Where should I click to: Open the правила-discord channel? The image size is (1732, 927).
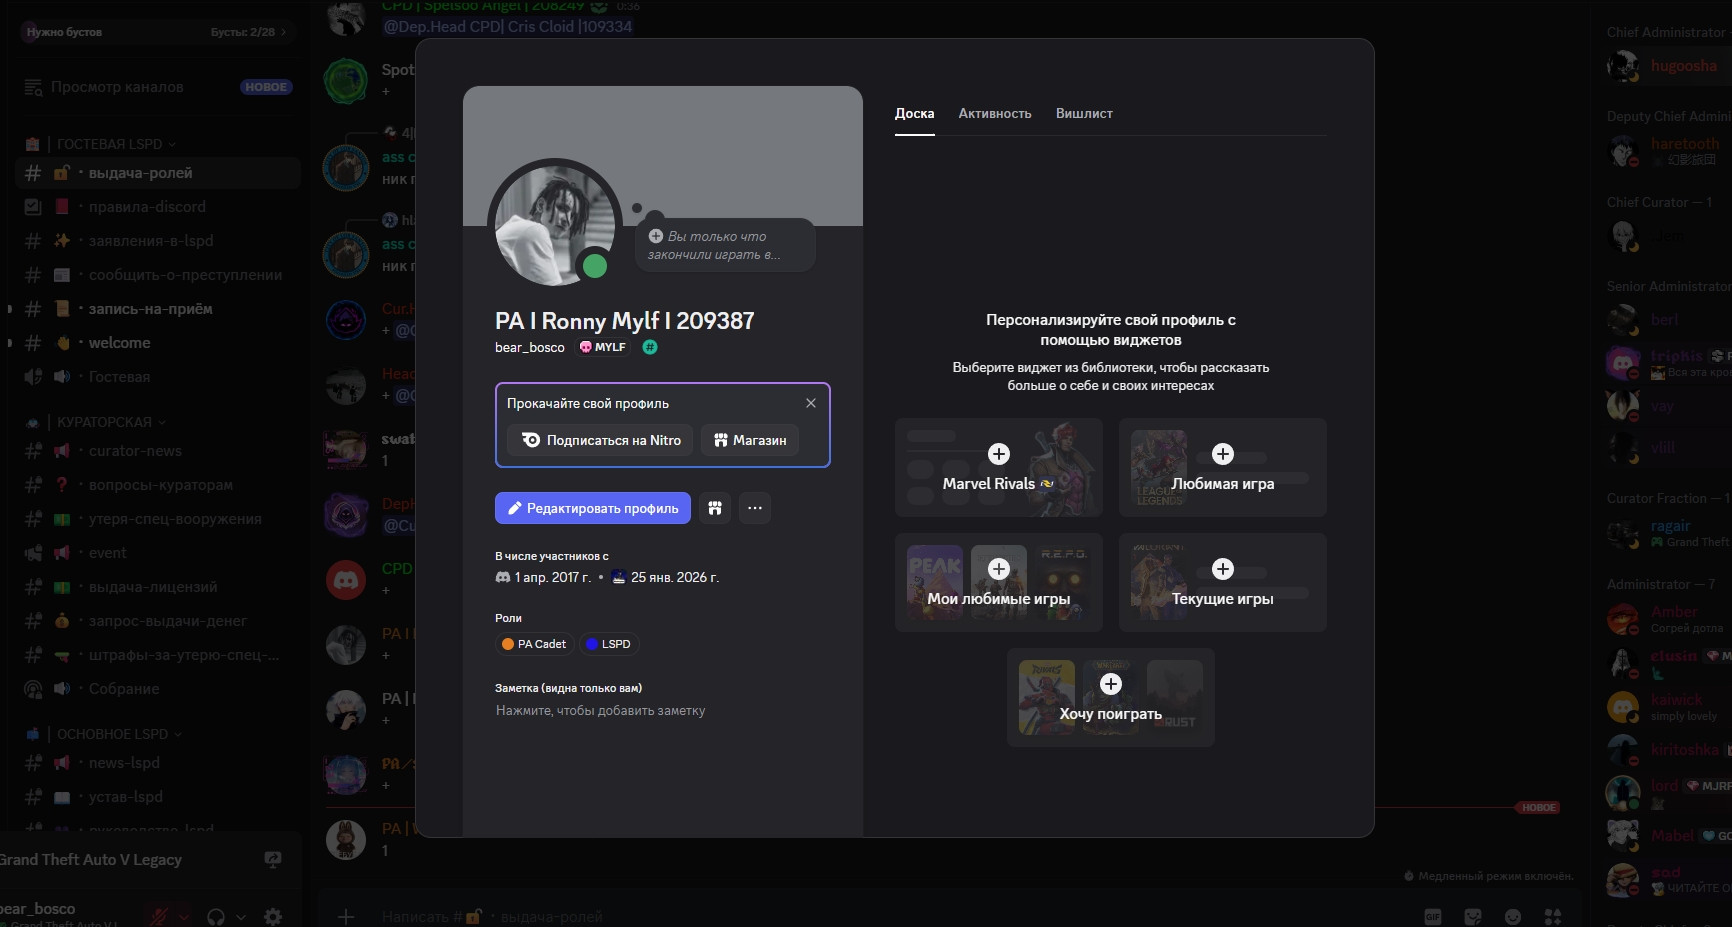tap(158, 207)
